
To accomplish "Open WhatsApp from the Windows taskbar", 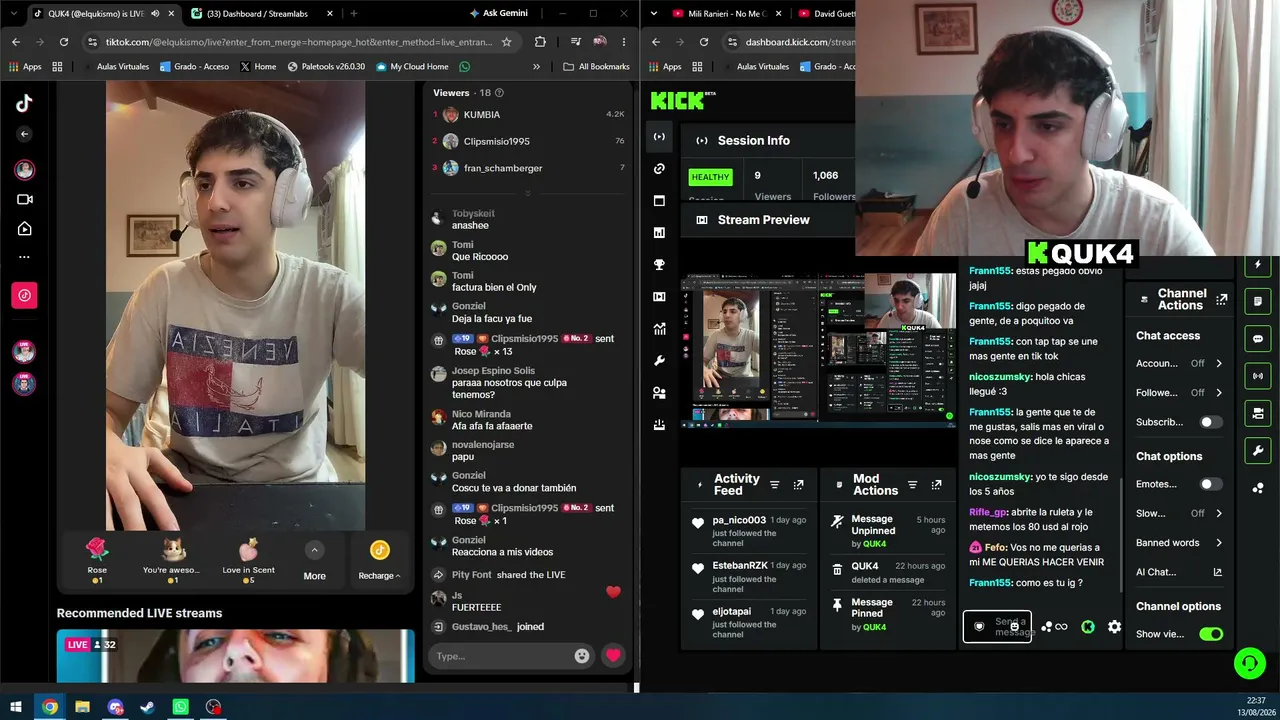I will pos(180,707).
